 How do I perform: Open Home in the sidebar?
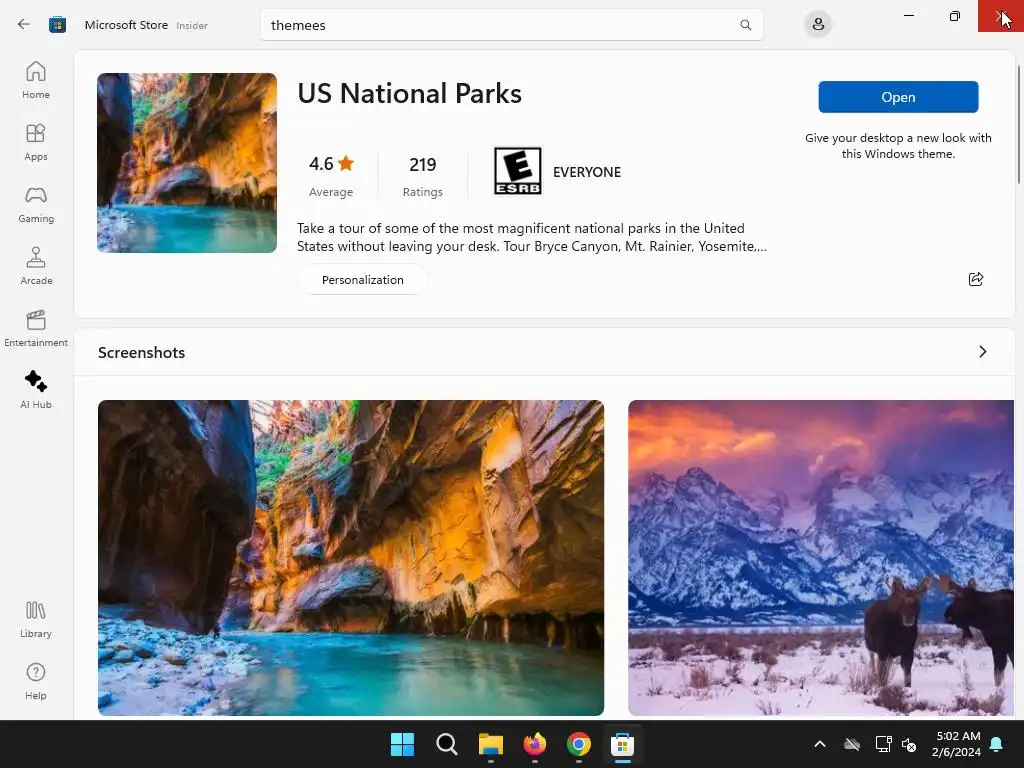coord(36,80)
